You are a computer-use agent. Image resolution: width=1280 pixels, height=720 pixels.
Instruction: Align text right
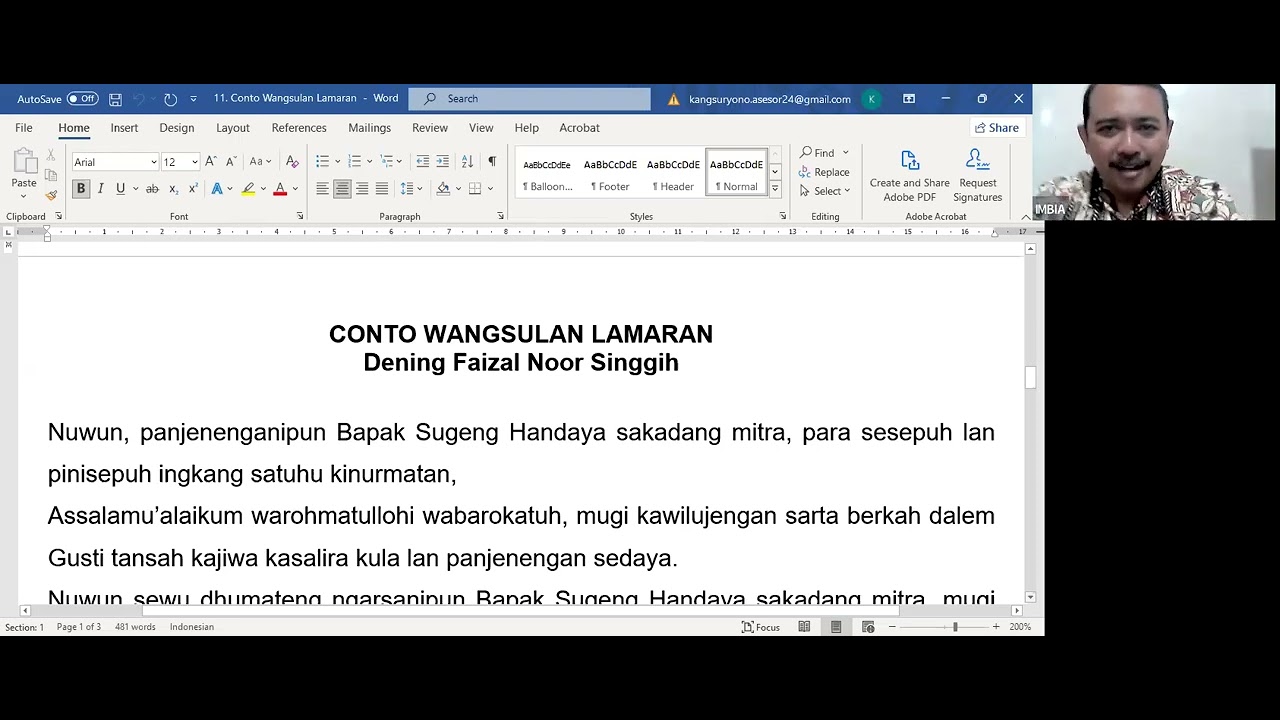pyautogui.click(x=362, y=189)
